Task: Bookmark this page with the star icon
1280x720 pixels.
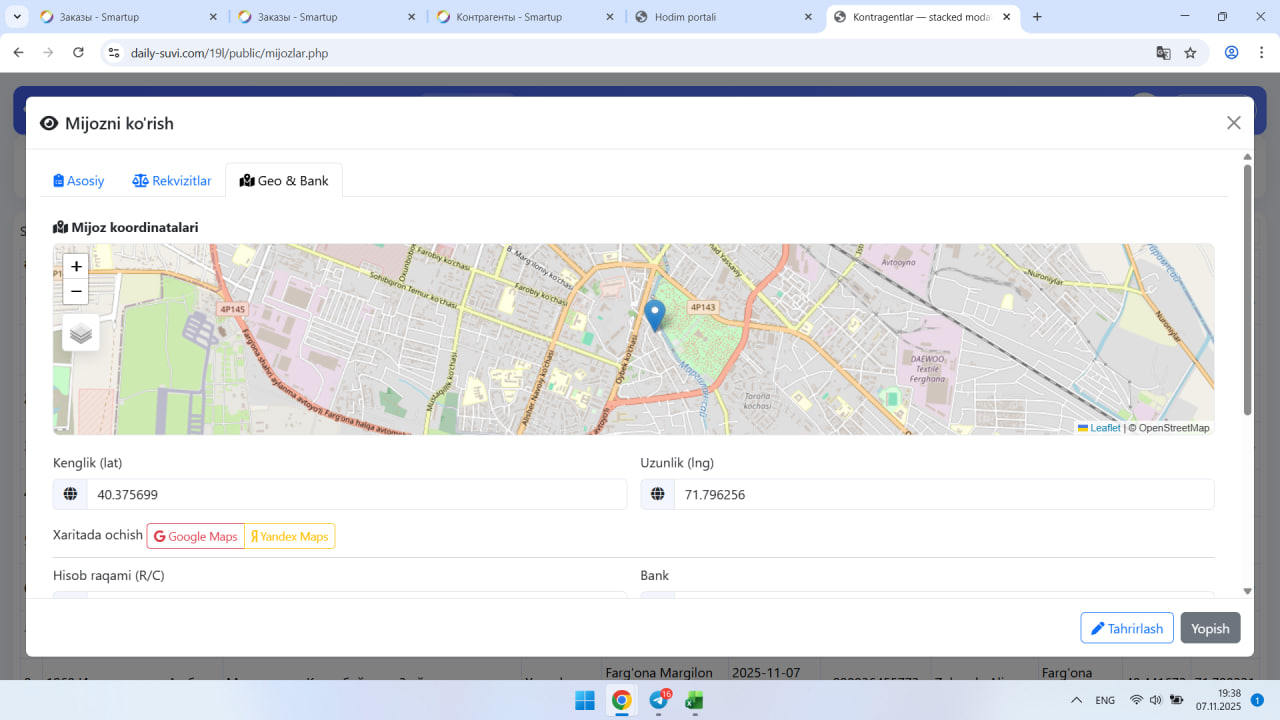Action: pyautogui.click(x=1190, y=53)
